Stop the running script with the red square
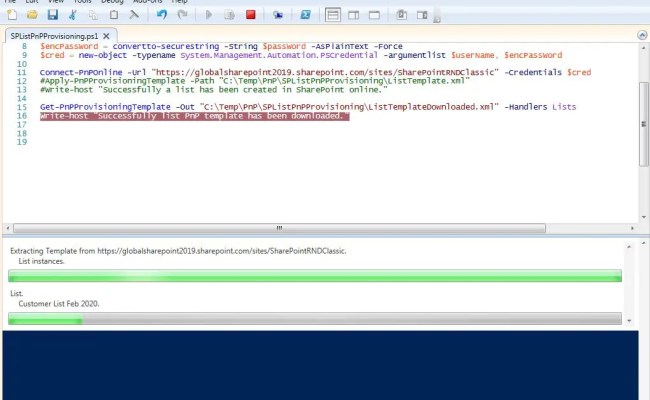 [x=250, y=15]
